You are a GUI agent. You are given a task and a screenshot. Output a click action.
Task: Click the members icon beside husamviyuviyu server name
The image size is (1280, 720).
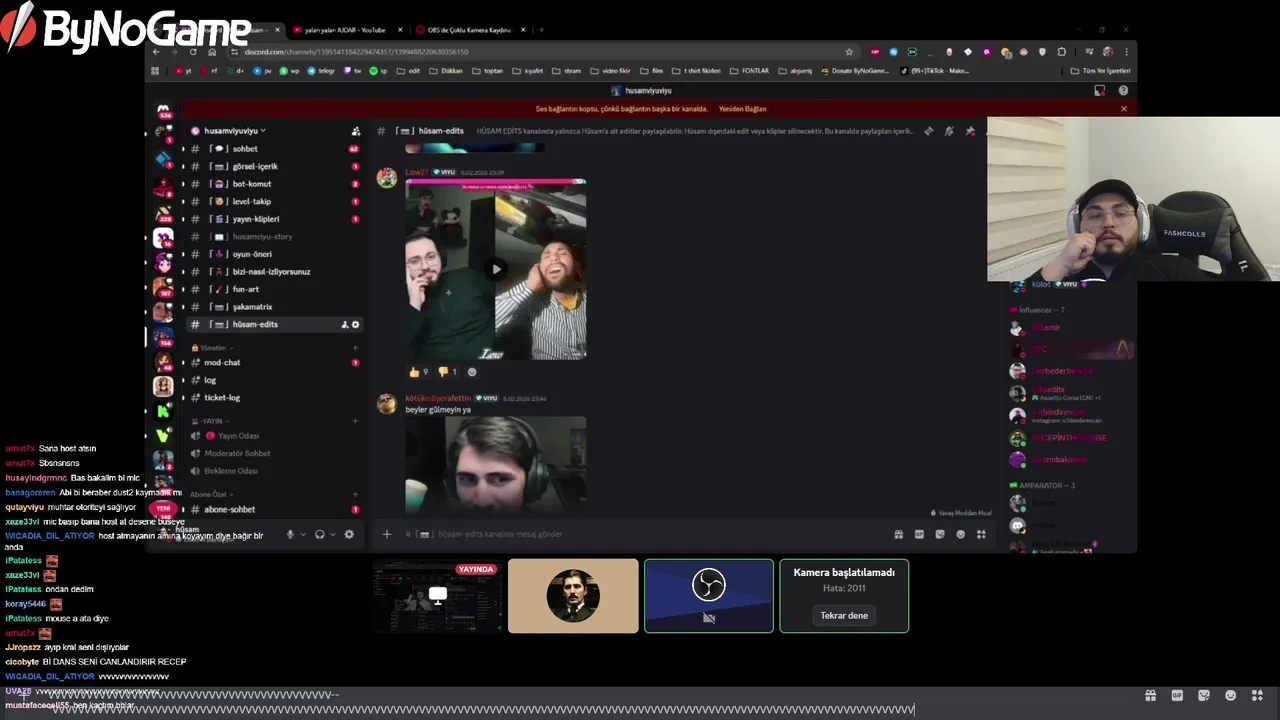coord(355,131)
